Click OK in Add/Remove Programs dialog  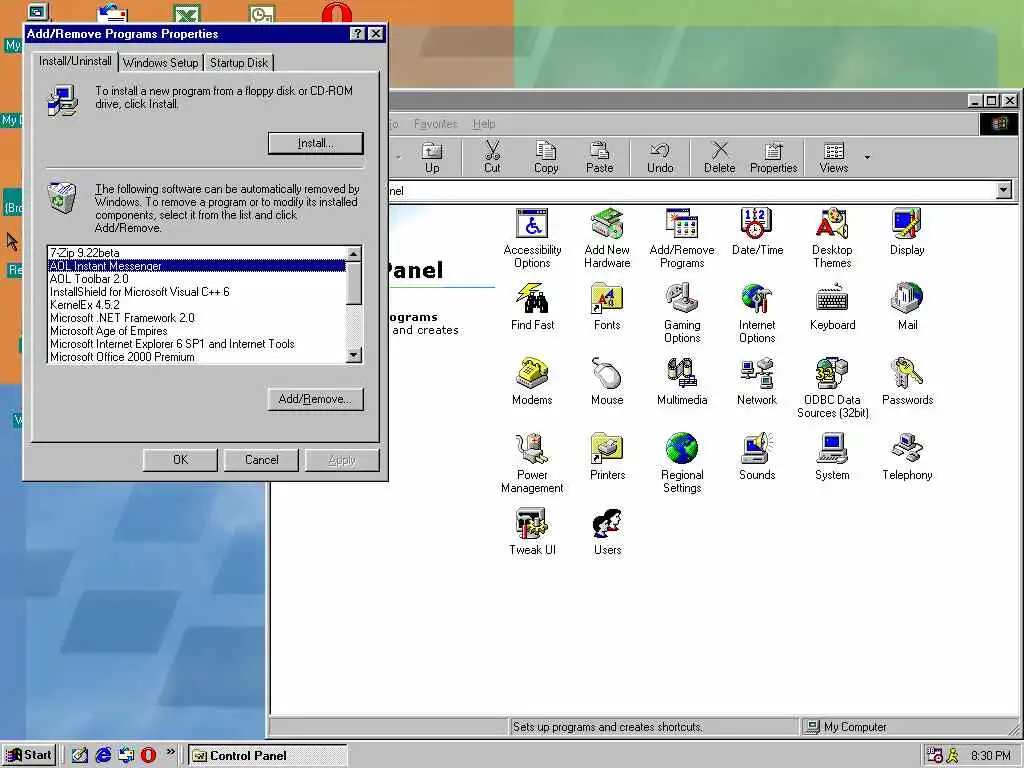(180, 460)
